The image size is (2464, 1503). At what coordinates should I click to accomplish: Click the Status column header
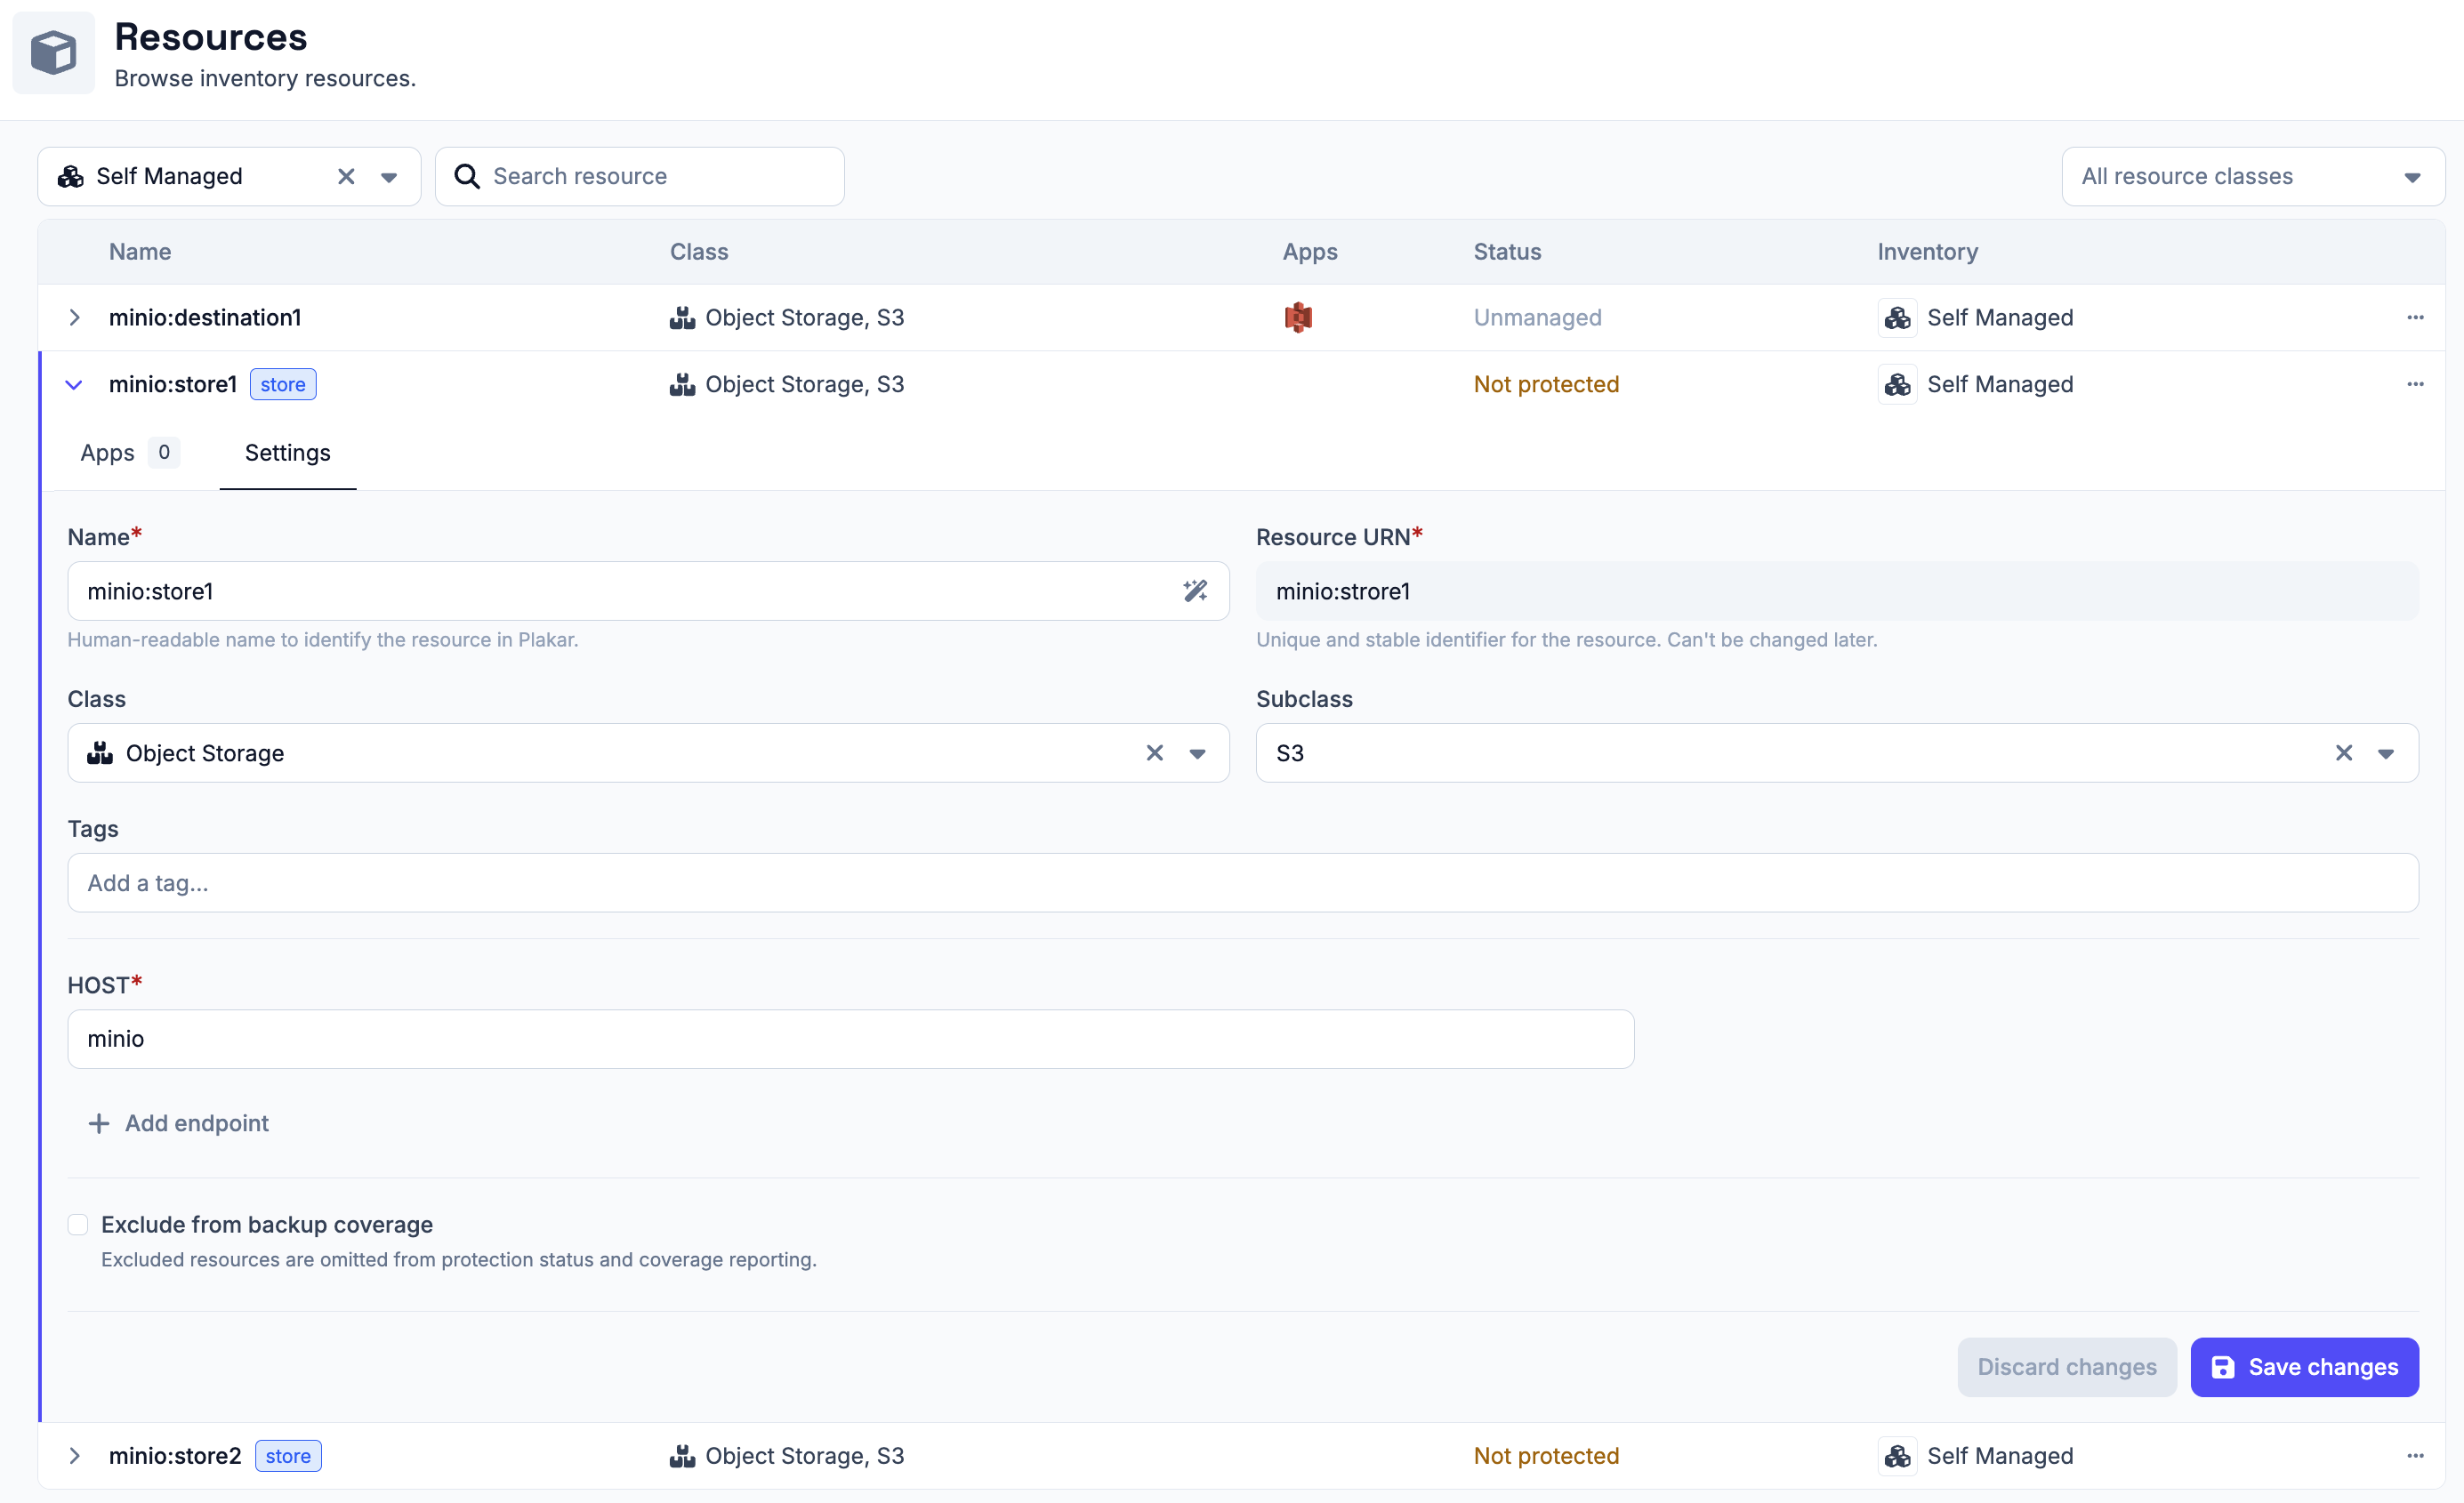click(x=1507, y=252)
